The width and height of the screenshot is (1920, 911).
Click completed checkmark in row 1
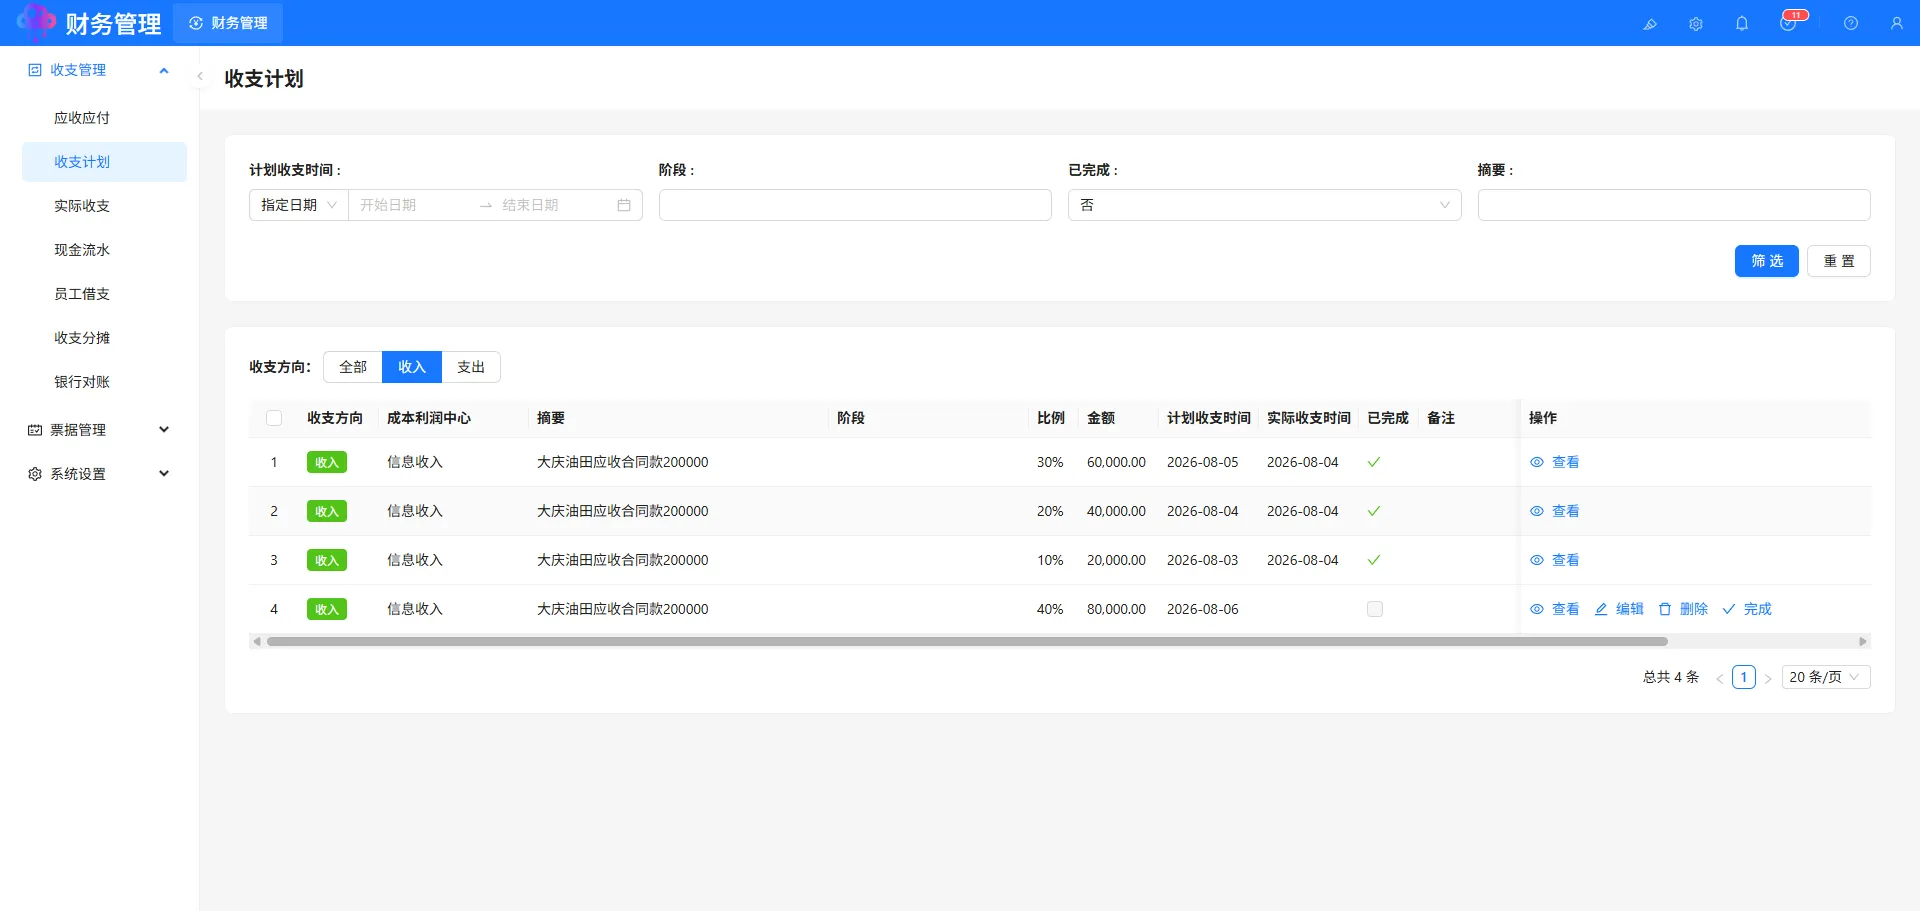click(x=1374, y=462)
